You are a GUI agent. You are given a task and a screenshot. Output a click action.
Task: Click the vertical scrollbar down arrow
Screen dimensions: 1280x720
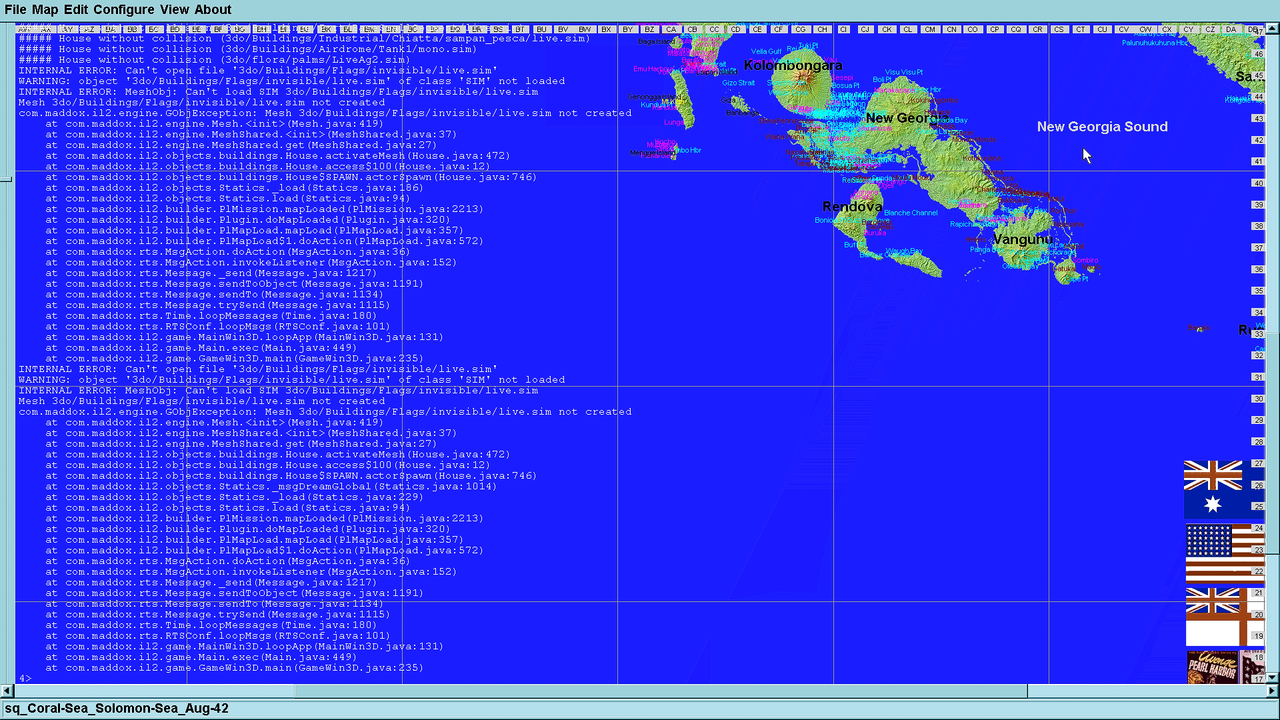pyautogui.click(x=1273, y=678)
